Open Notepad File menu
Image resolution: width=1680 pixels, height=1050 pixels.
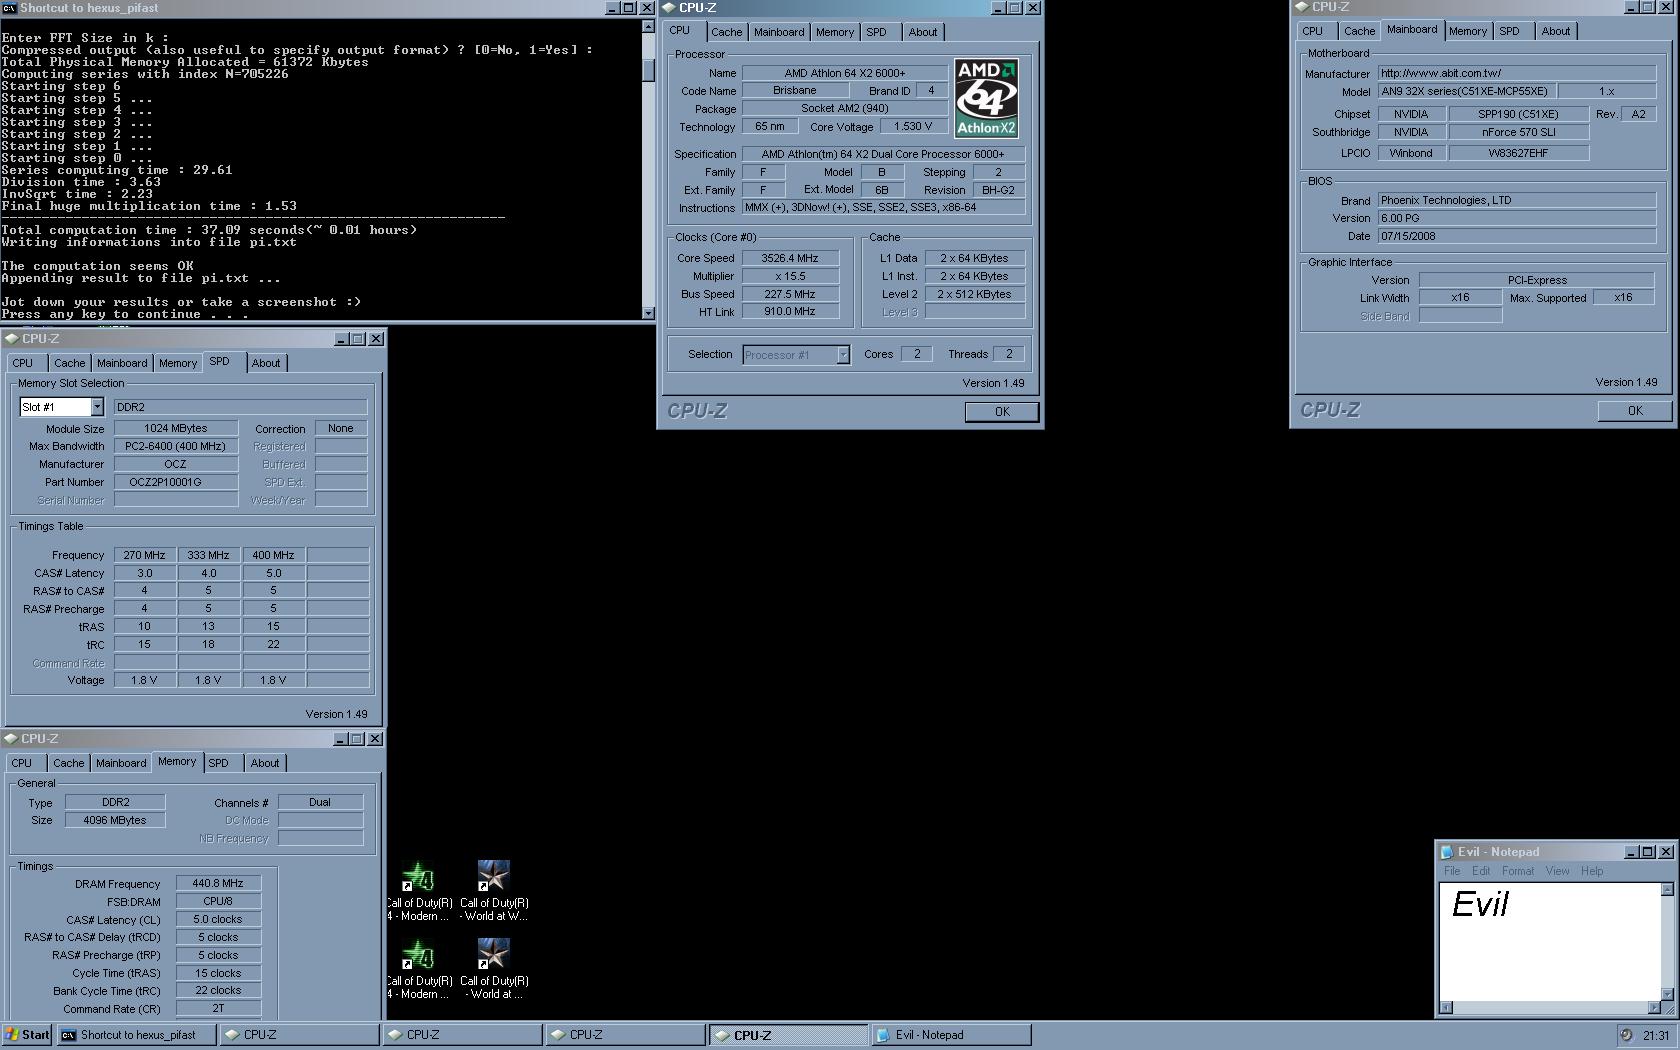pyautogui.click(x=1452, y=871)
